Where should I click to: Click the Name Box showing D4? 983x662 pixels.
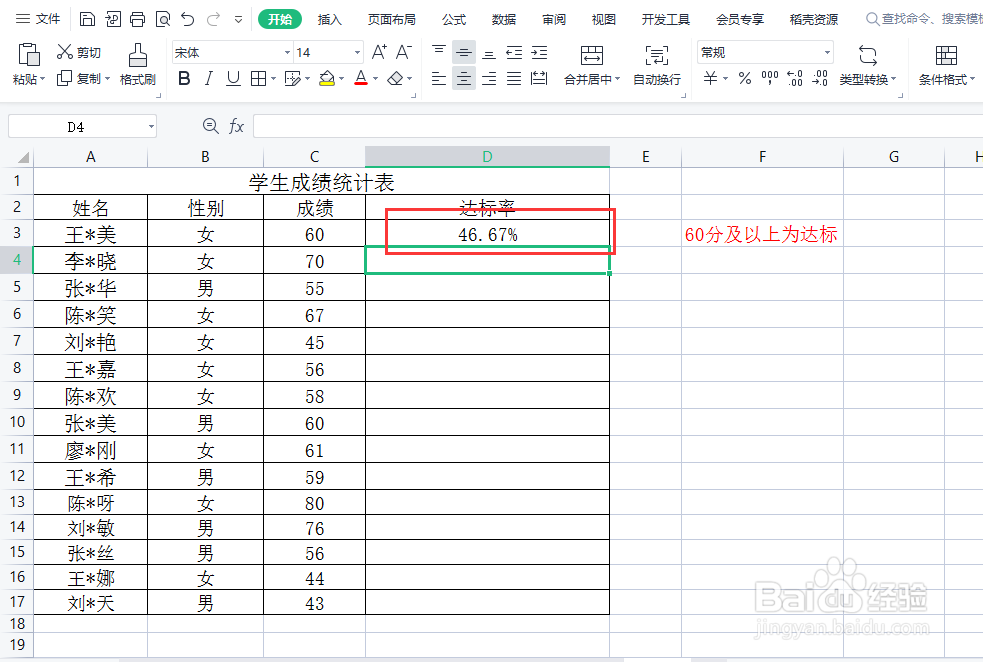click(x=75, y=126)
